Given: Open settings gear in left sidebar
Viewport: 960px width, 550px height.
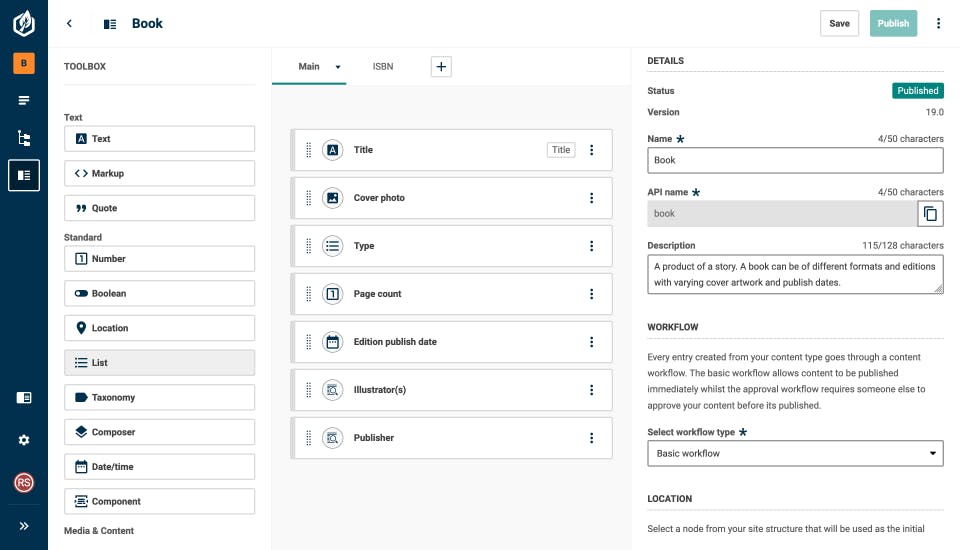Looking at the screenshot, I should pyautogui.click(x=24, y=440).
